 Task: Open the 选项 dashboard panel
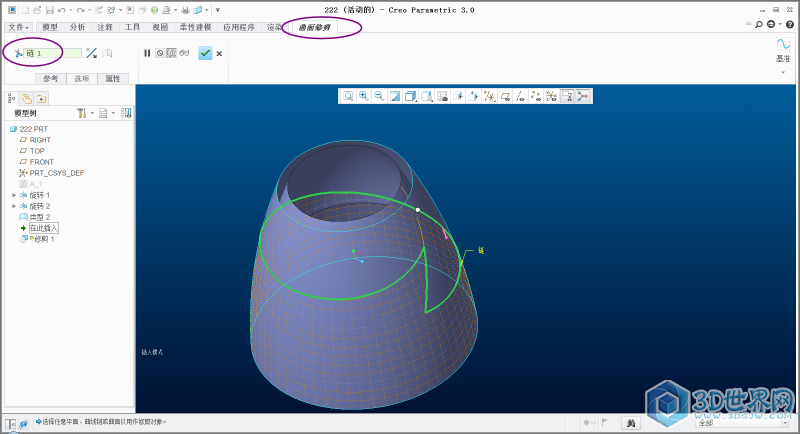[x=82, y=78]
